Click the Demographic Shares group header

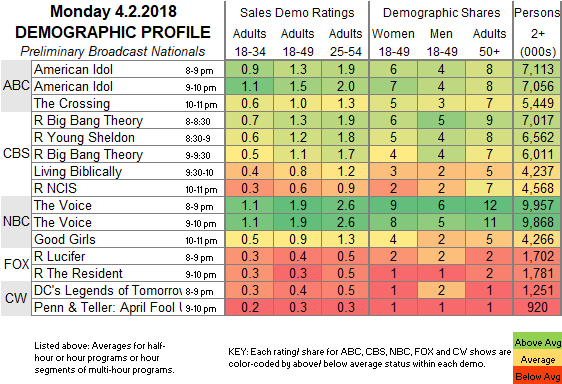[x=441, y=13]
